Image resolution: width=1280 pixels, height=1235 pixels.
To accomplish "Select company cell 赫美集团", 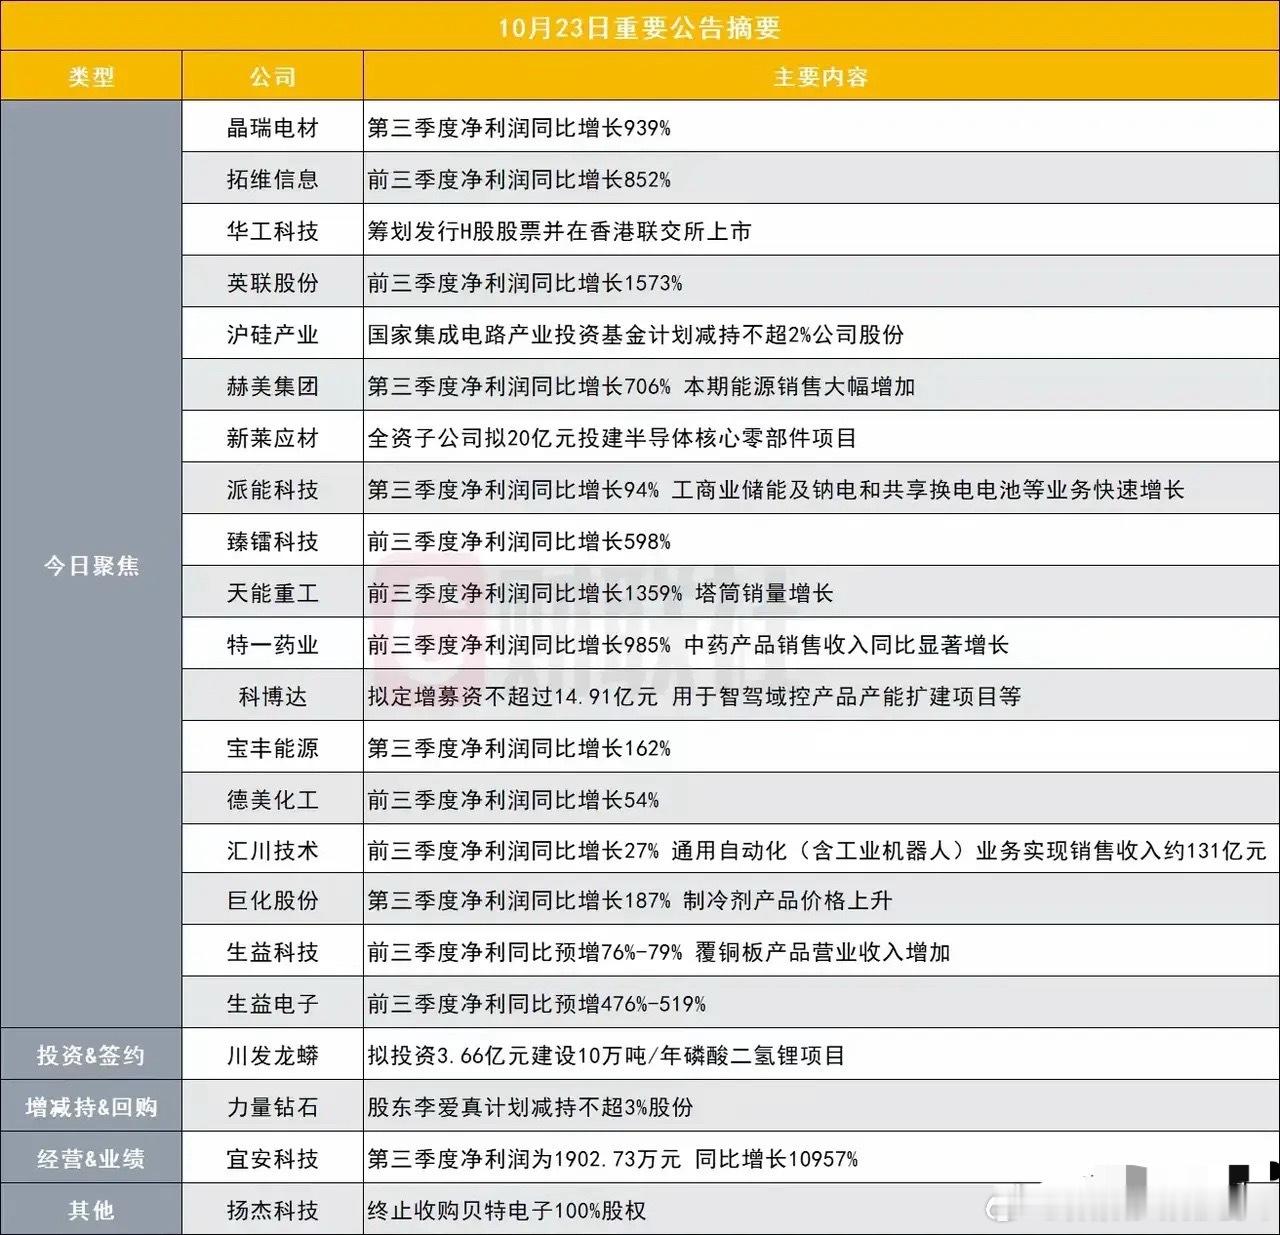I will (272, 386).
